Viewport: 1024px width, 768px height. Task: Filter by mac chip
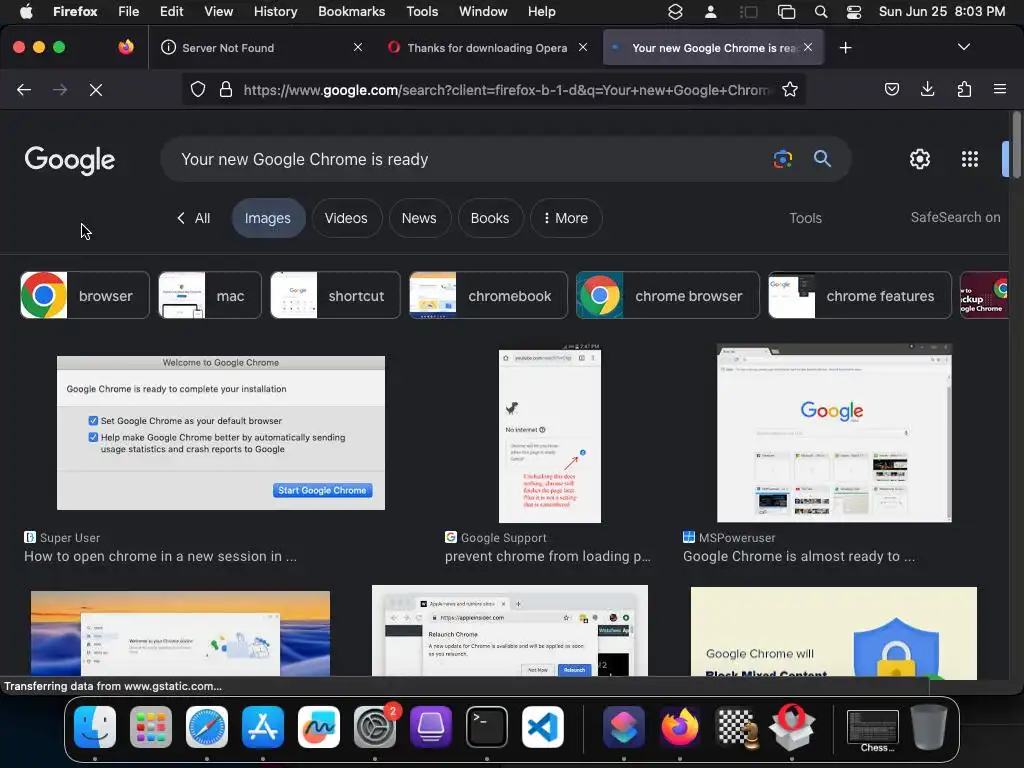click(210, 295)
